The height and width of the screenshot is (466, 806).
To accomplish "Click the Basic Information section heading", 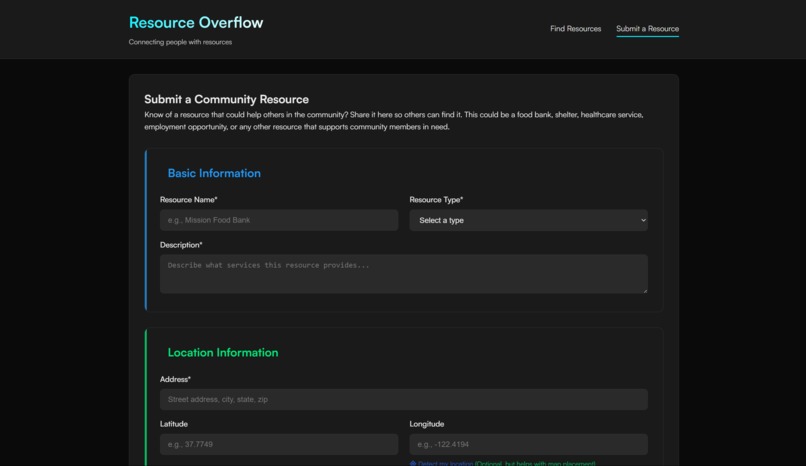I will [214, 173].
